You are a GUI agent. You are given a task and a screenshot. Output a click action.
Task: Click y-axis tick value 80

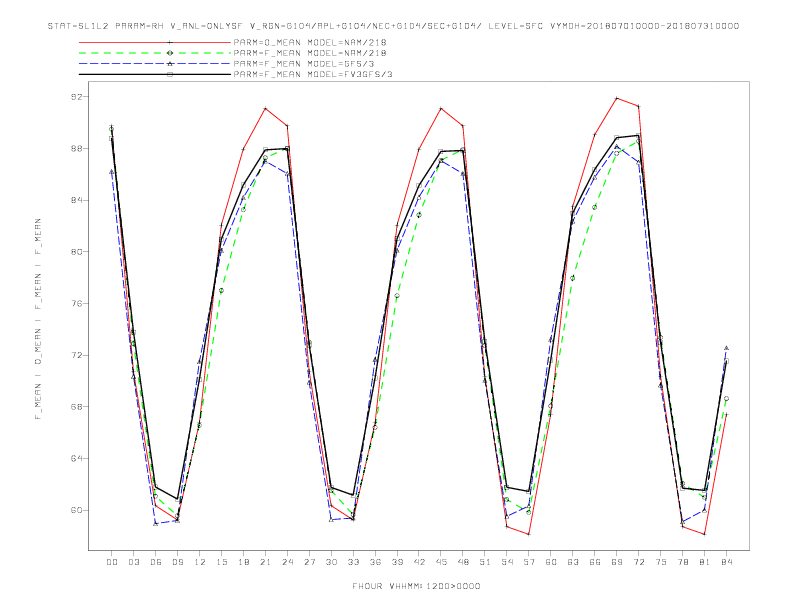pos(77,251)
